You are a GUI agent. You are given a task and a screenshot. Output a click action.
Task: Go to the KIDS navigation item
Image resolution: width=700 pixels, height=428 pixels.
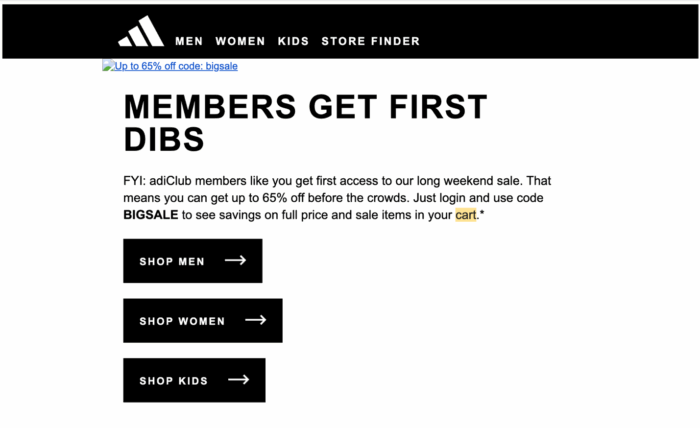click(x=293, y=42)
